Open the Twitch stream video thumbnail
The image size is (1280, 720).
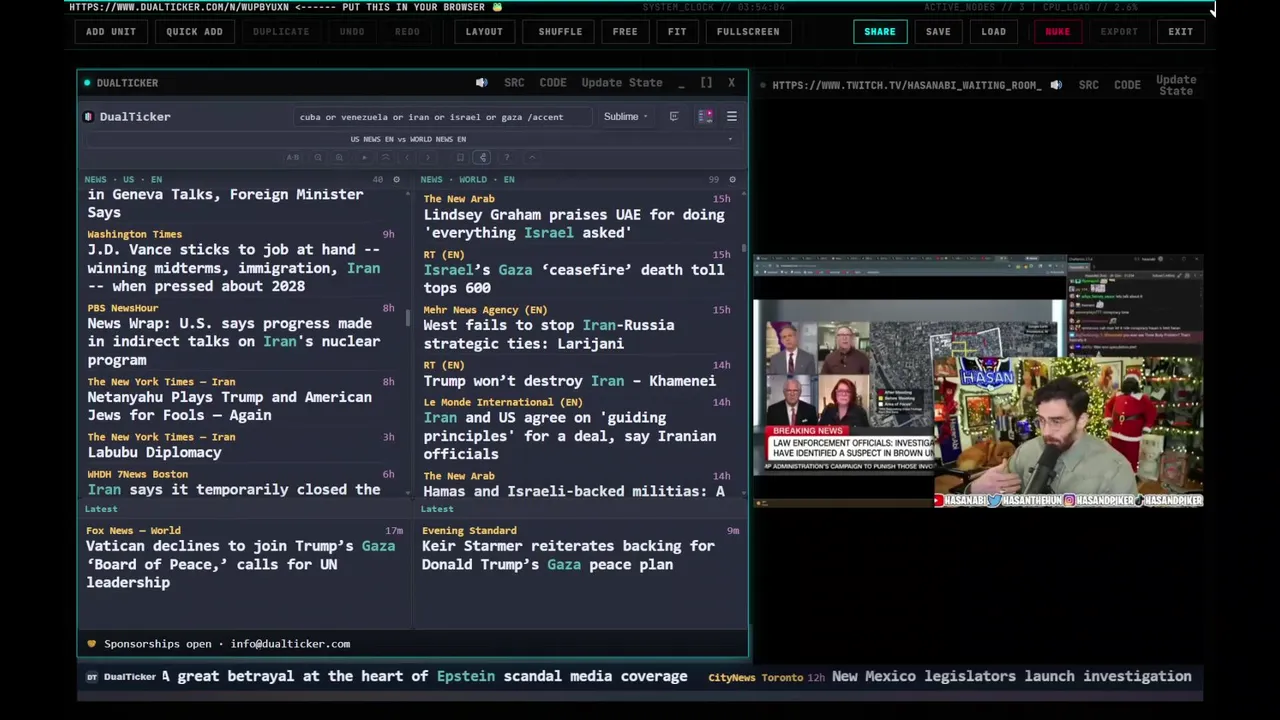coord(978,381)
